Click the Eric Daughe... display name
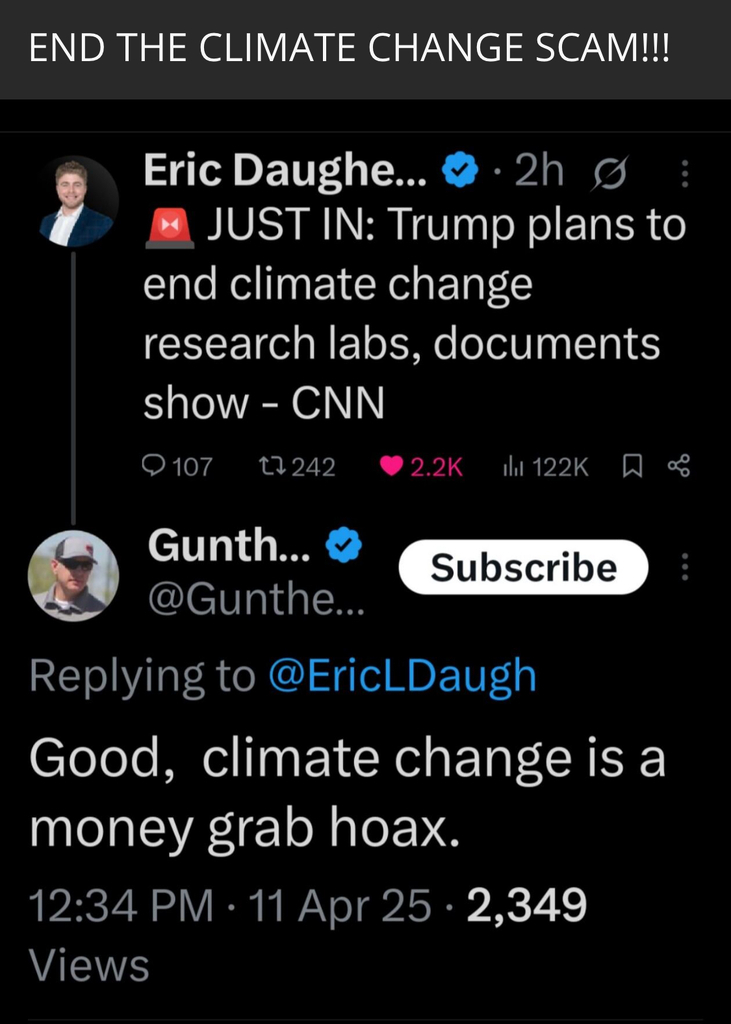 [285, 172]
